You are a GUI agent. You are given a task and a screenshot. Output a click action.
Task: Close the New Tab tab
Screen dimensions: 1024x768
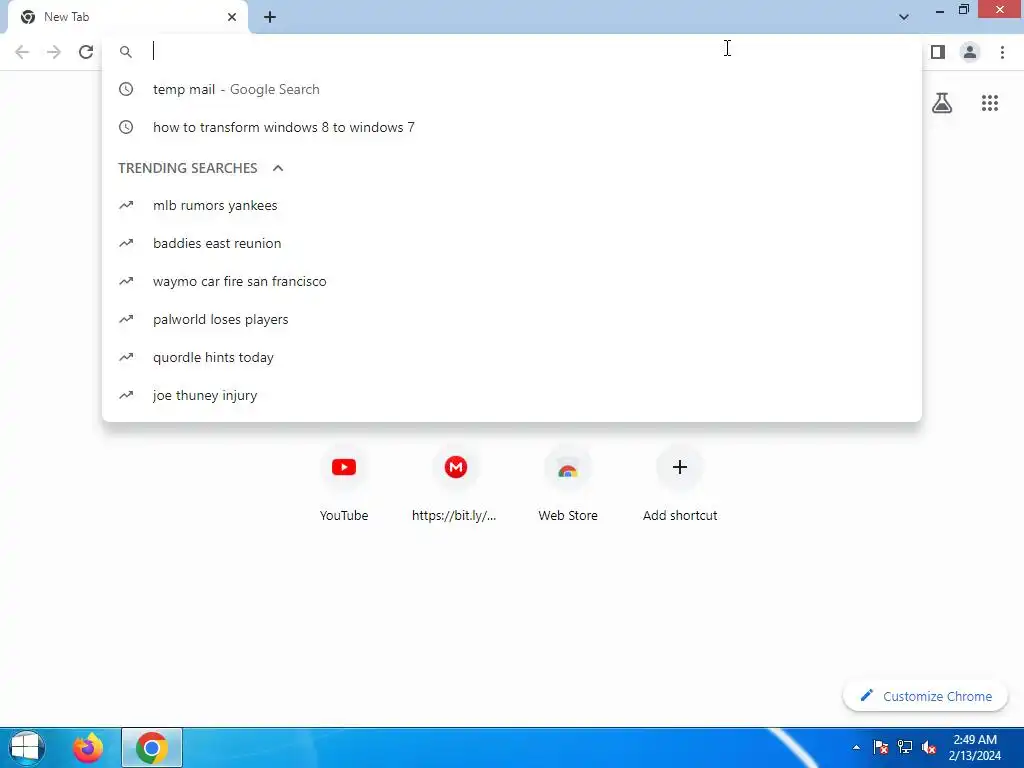(x=232, y=17)
